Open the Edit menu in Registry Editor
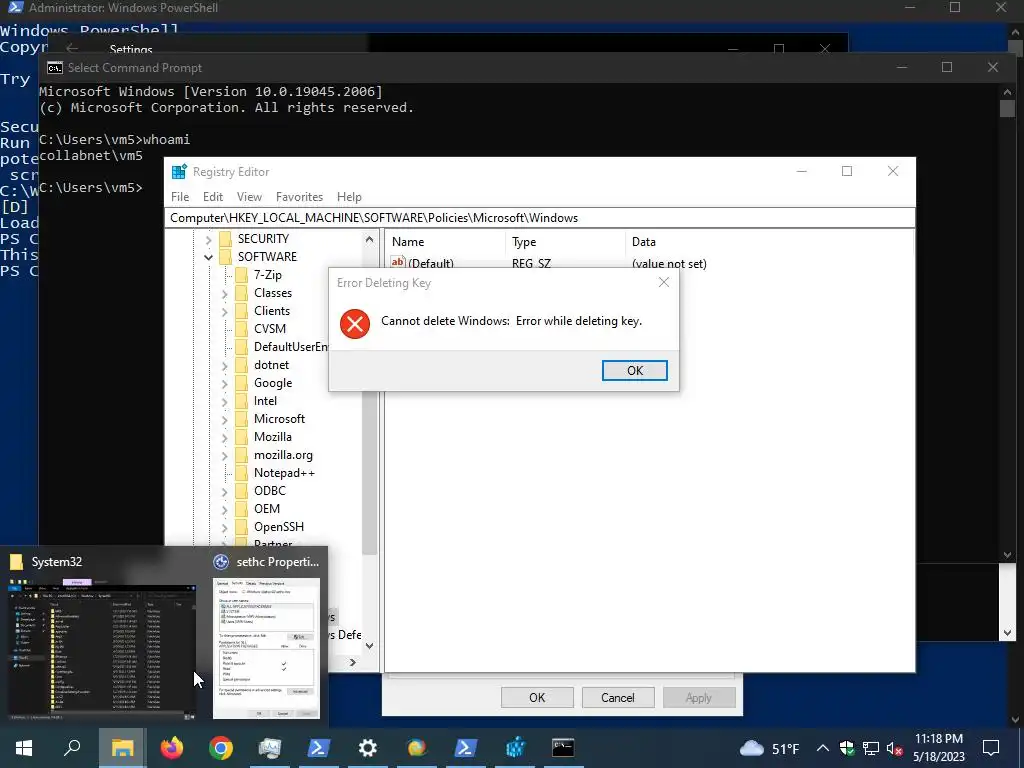This screenshot has height=768, width=1024. [213, 197]
